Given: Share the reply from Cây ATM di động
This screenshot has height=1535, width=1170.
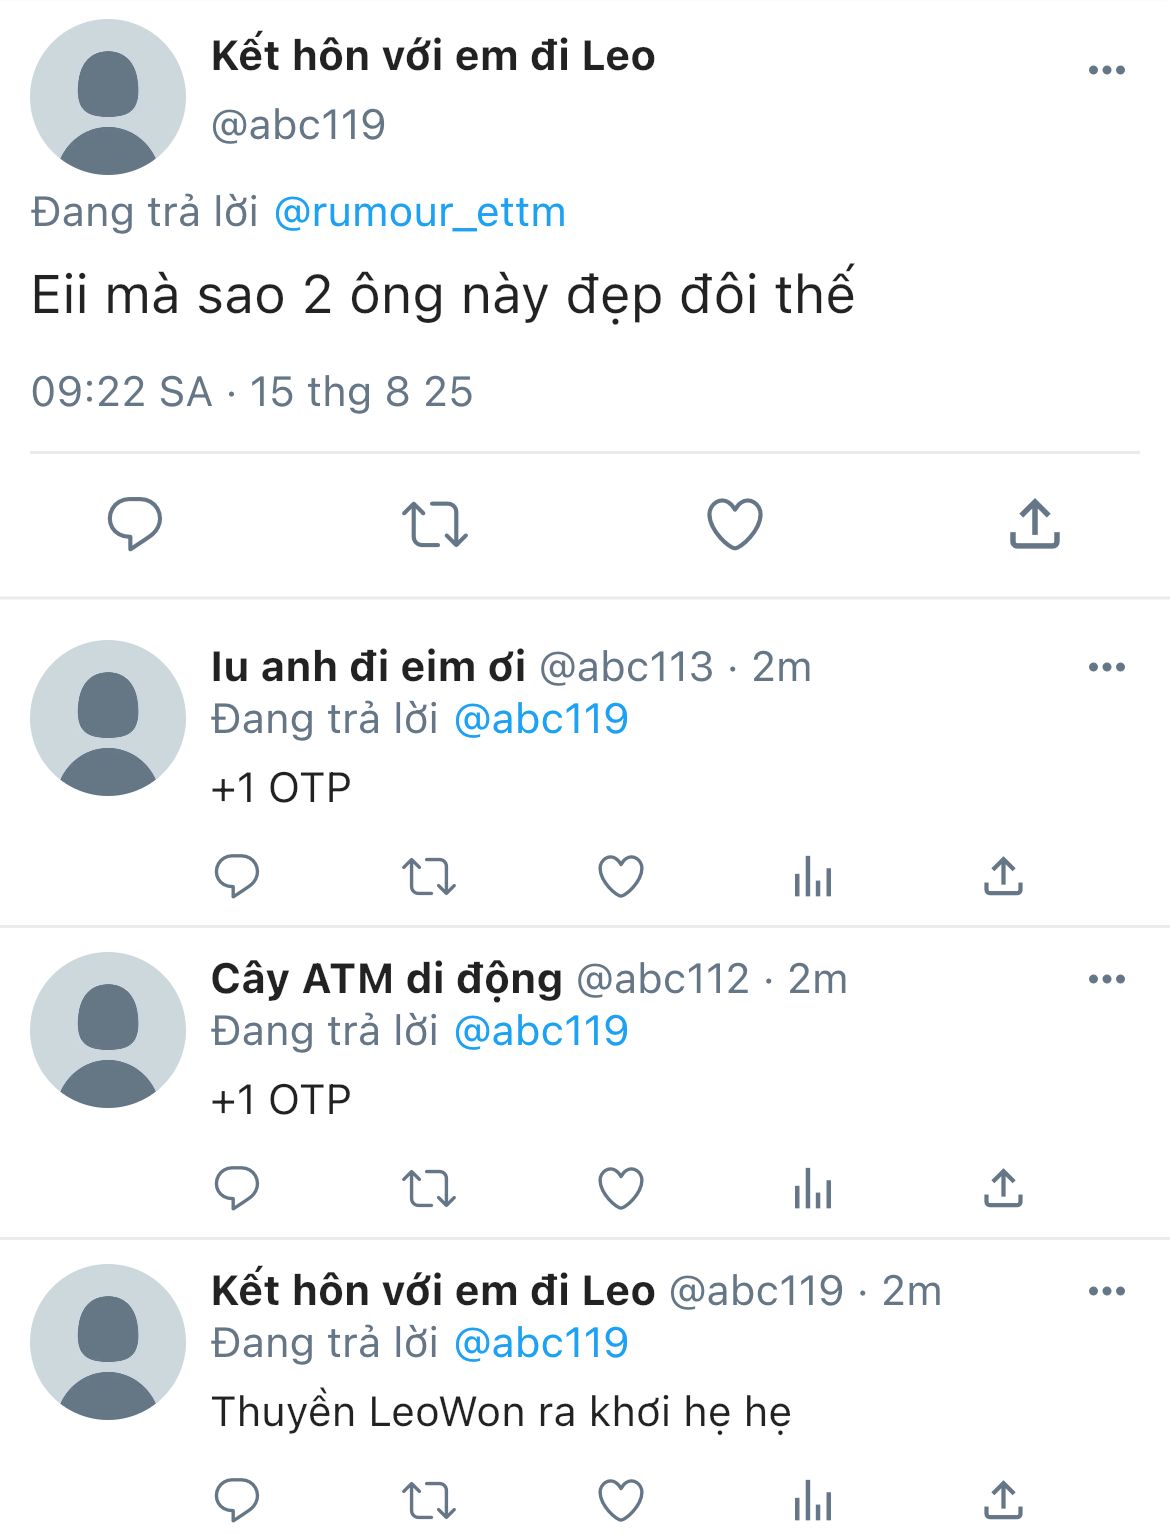Looking at the screenshot, I should tap(1003, 1189).
